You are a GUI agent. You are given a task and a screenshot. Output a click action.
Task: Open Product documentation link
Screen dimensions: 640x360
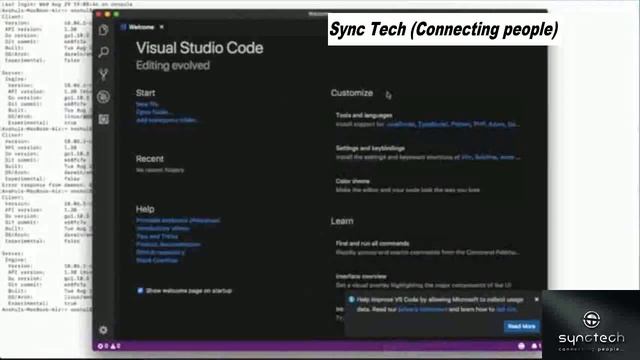168,244
